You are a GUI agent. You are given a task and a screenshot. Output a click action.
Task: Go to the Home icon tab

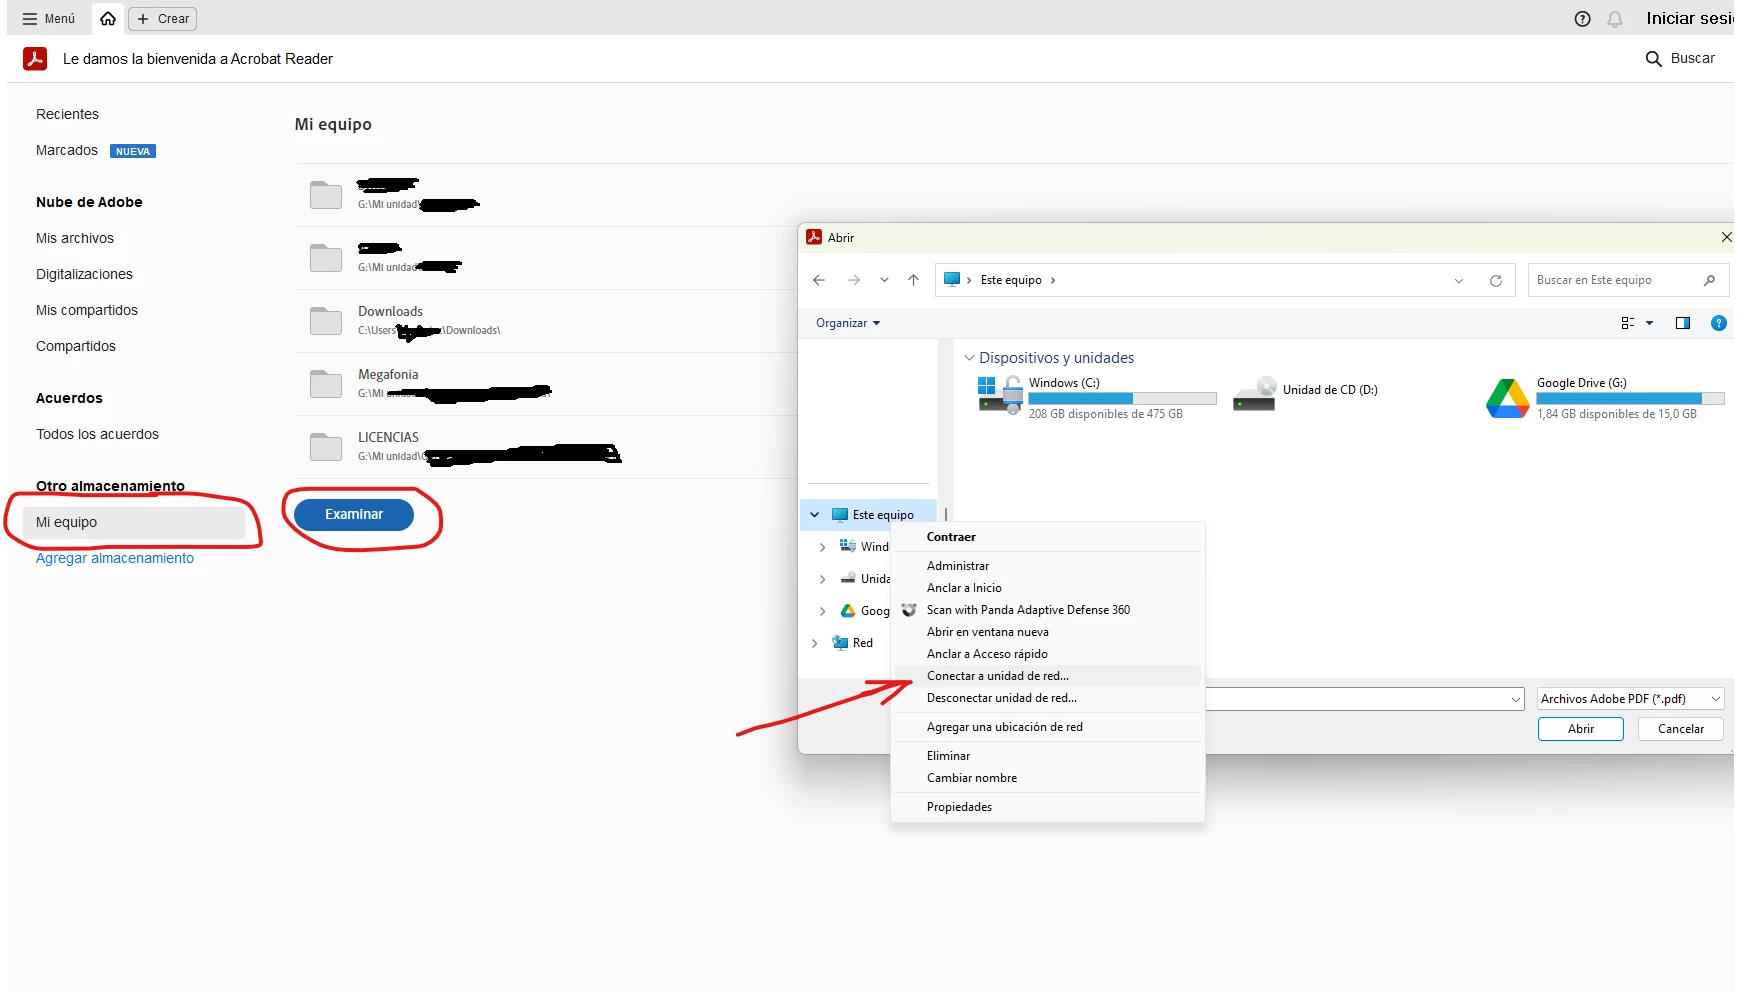(108, 19)
